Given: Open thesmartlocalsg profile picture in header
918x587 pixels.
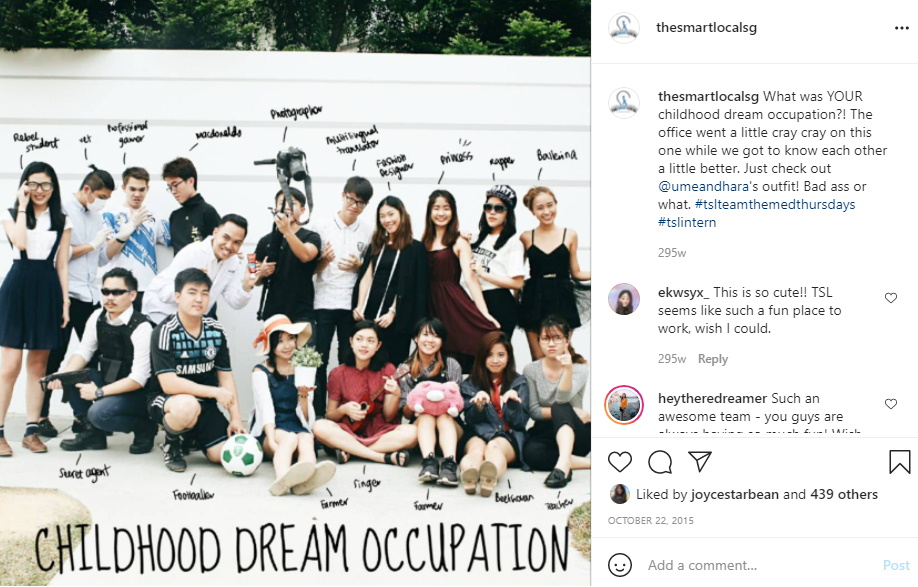Looking at the screenshot, I should pos(624,28).
